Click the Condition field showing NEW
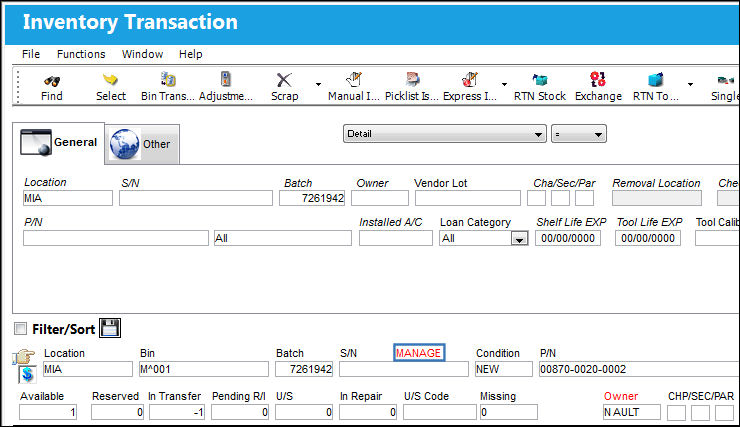This screenshot has height=427, width=740. 504,369
